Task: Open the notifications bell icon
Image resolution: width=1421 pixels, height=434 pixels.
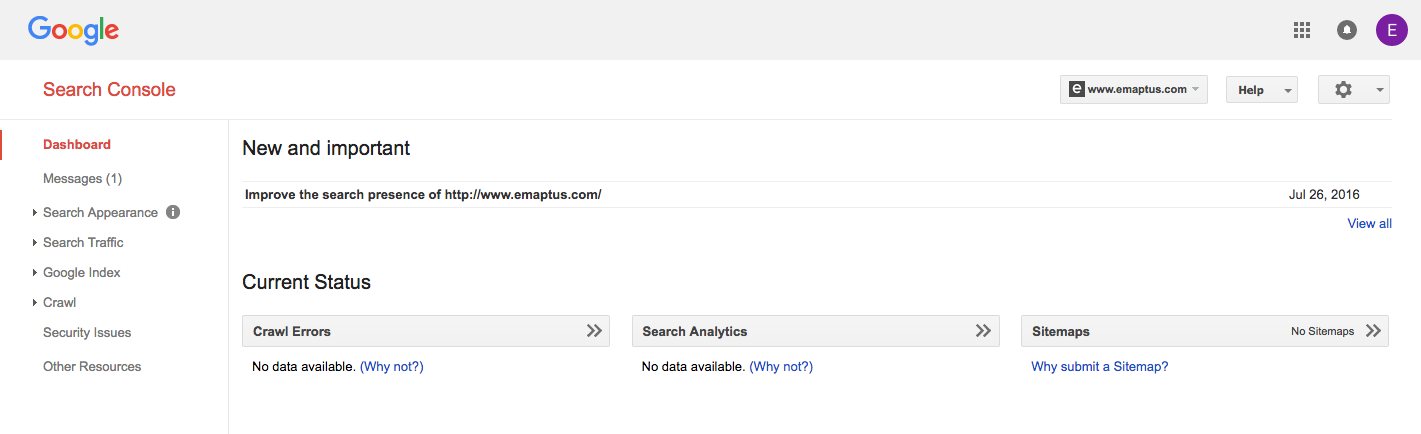Action: pos(1347,30)
